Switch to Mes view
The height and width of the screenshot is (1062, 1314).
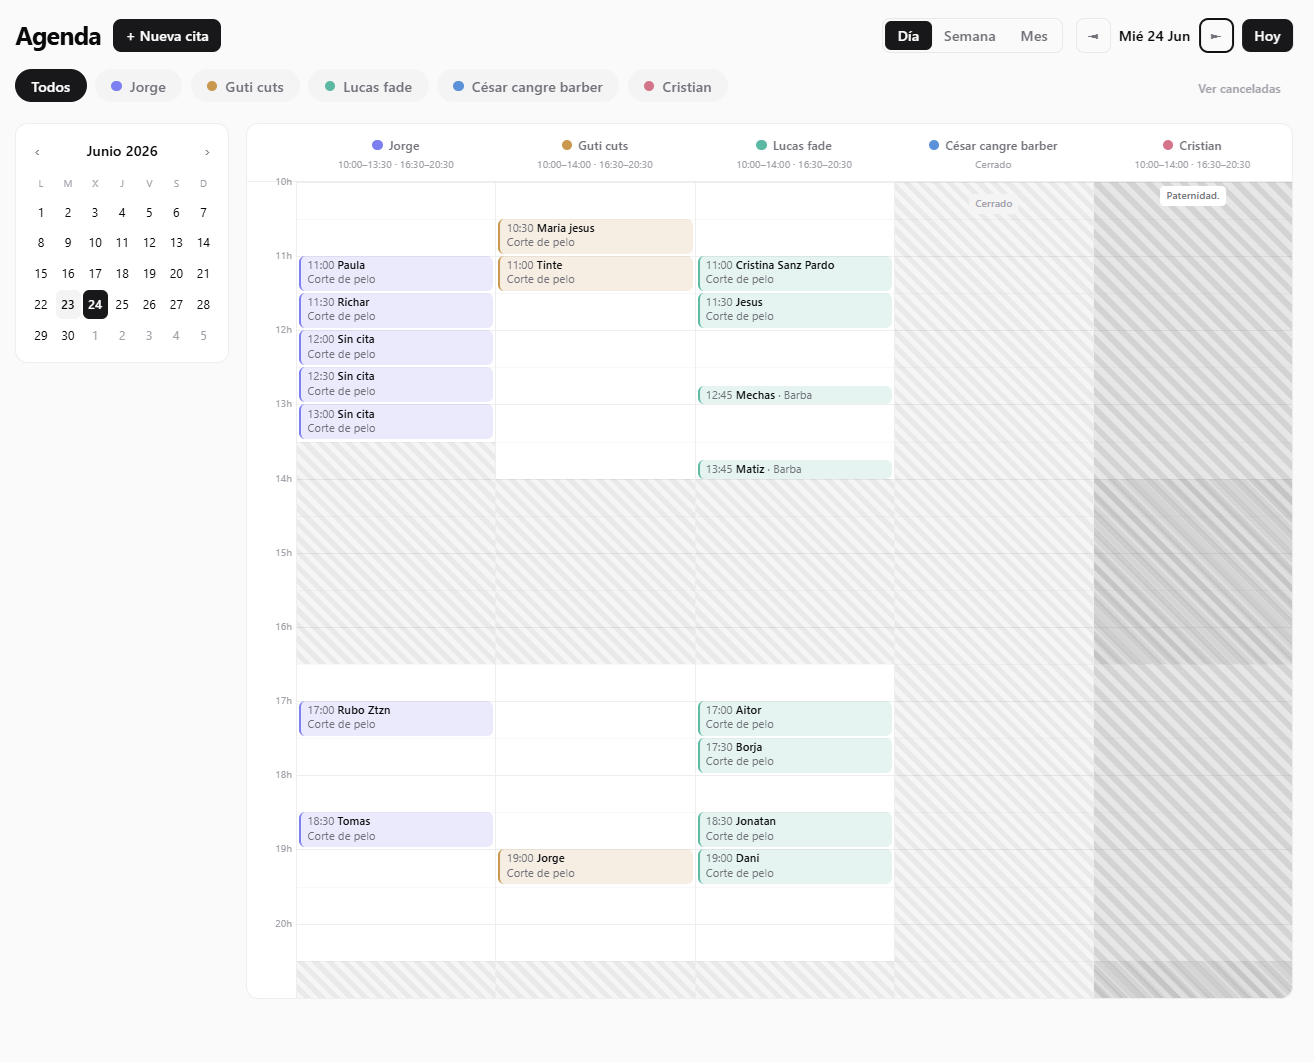tap(1034, 36)
